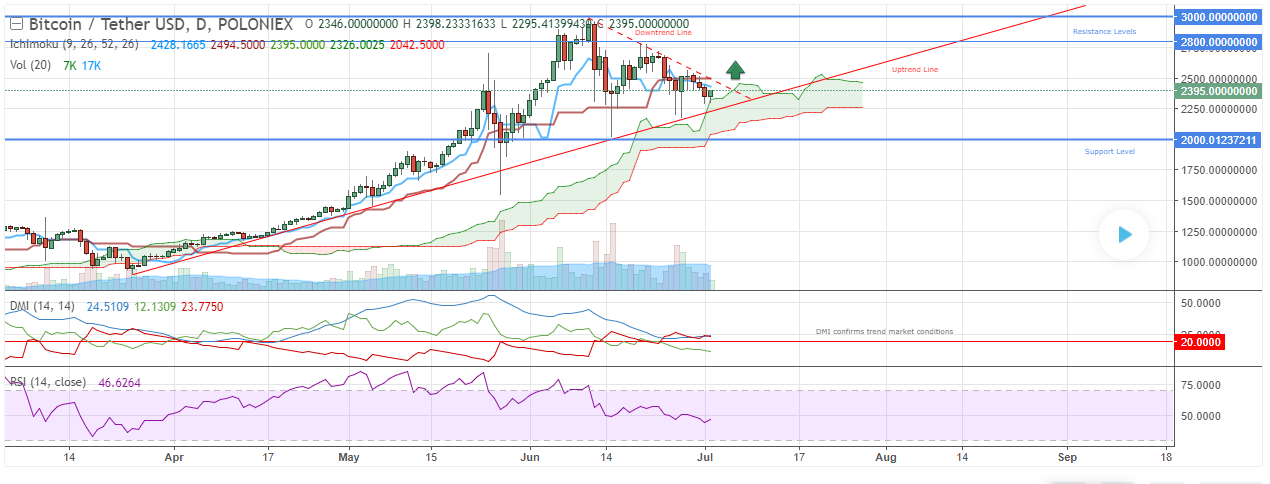Click the 2800.00000000 price label

(x=1216, y=42)
